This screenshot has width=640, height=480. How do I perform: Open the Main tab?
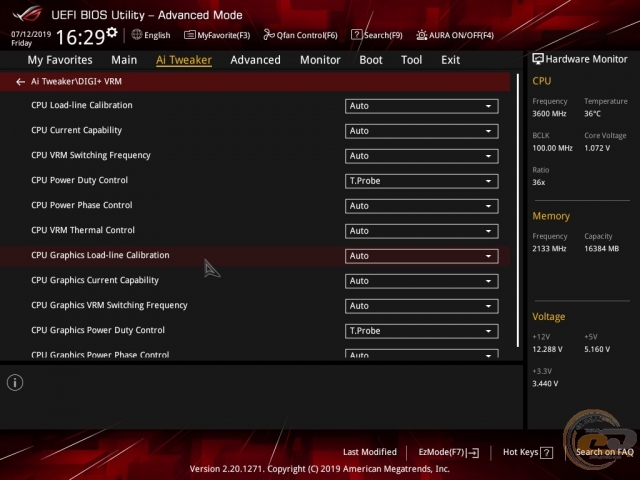(x=124, y=60)
